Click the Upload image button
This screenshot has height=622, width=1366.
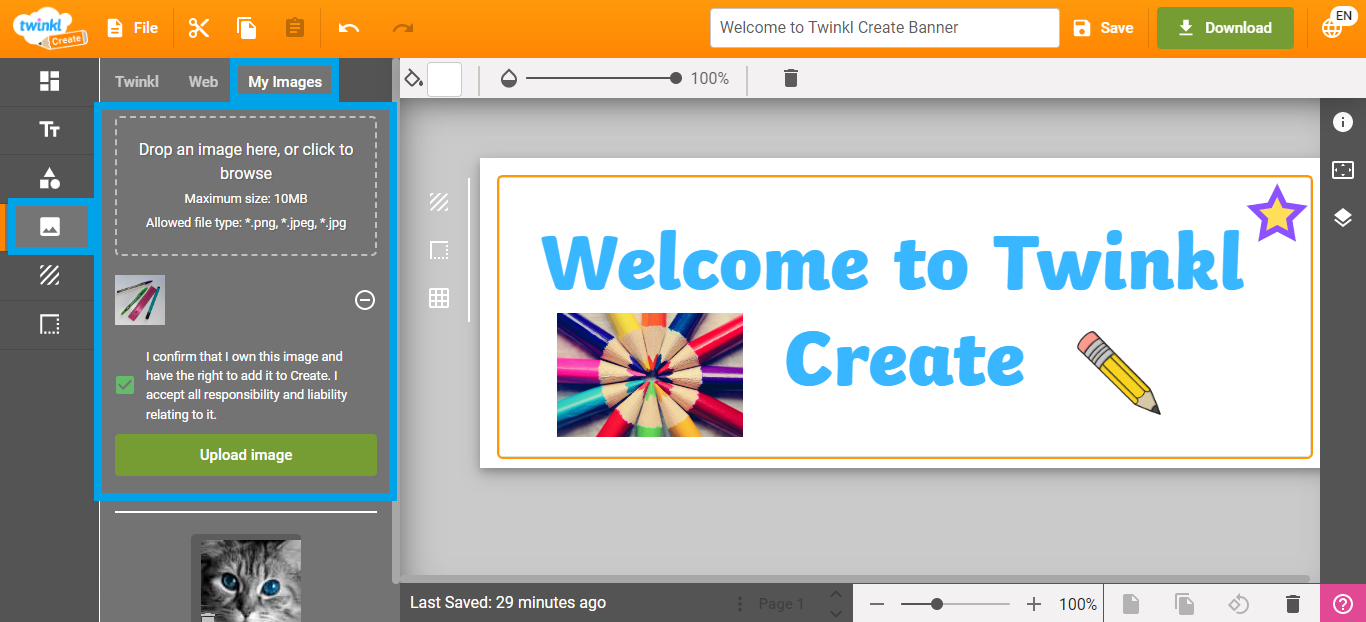click(x=246, y=455)
